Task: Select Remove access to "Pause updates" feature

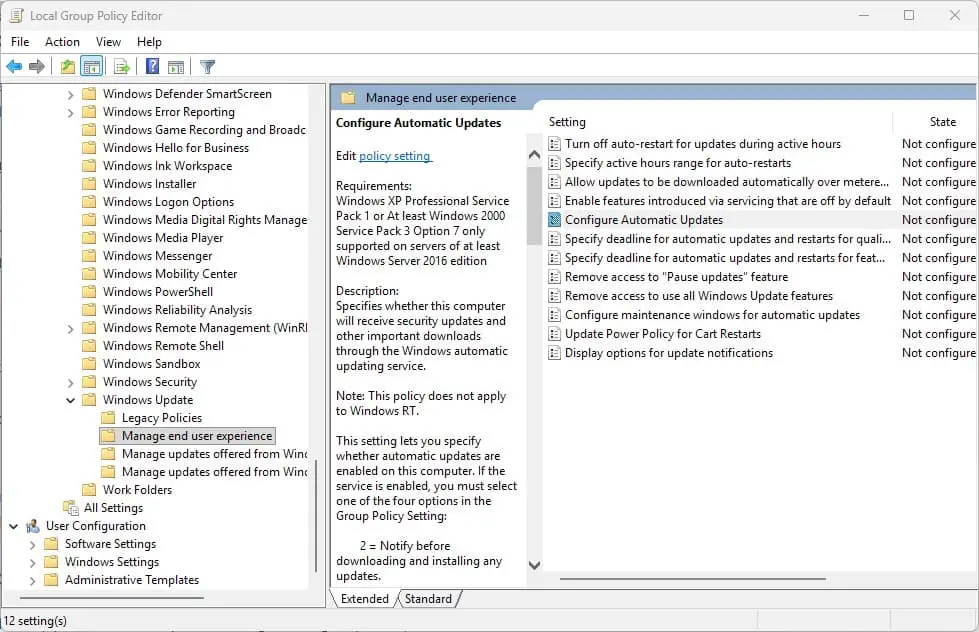Action: coord(676,277)
